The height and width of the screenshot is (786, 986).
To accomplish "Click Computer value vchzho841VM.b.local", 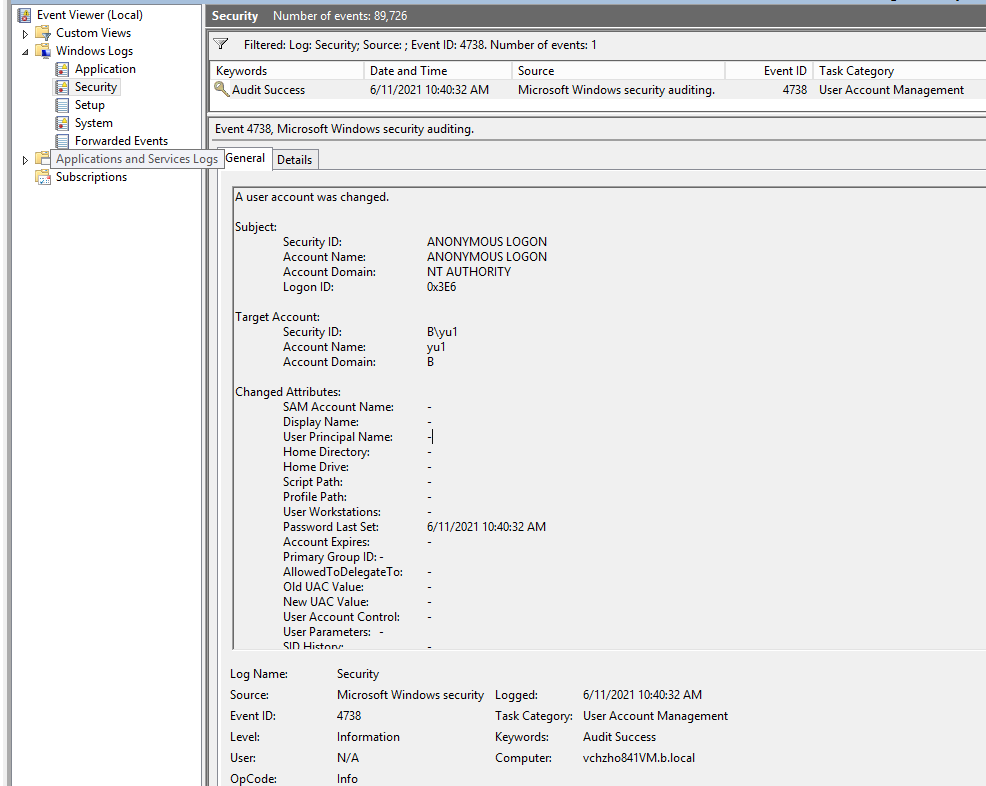I will (639, 758).
